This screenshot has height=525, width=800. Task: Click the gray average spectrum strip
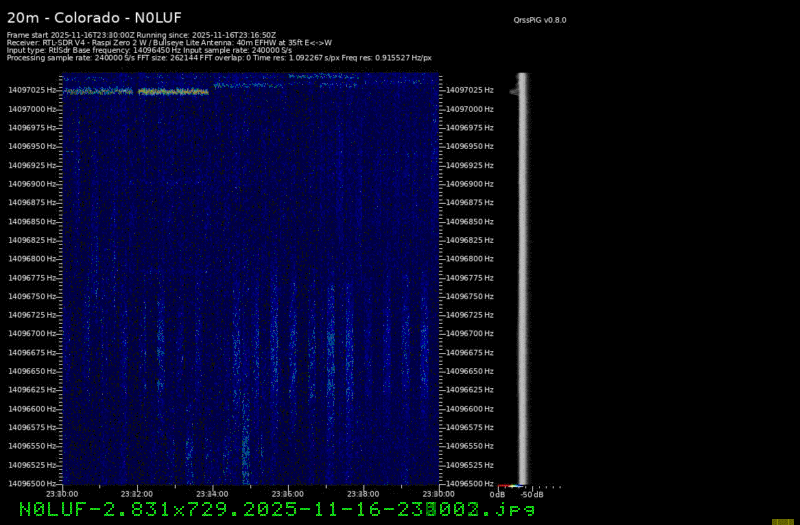pyautogui.click(x=522, y=279)
